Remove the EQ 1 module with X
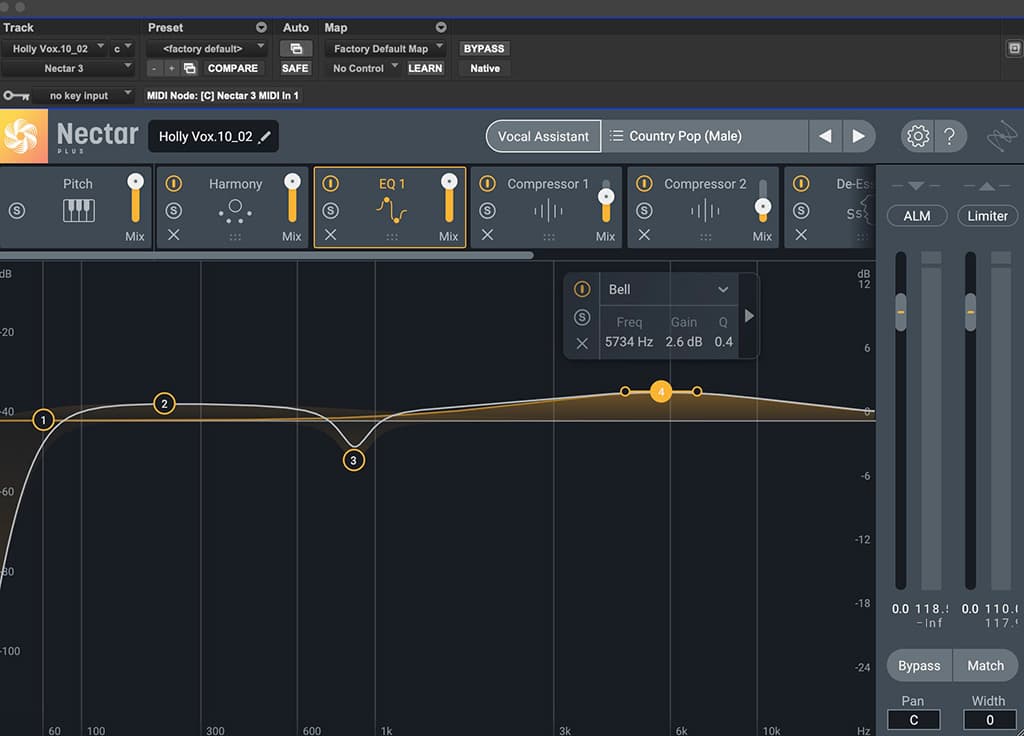Screen dimensions: 1024x736 pos(330,234)
